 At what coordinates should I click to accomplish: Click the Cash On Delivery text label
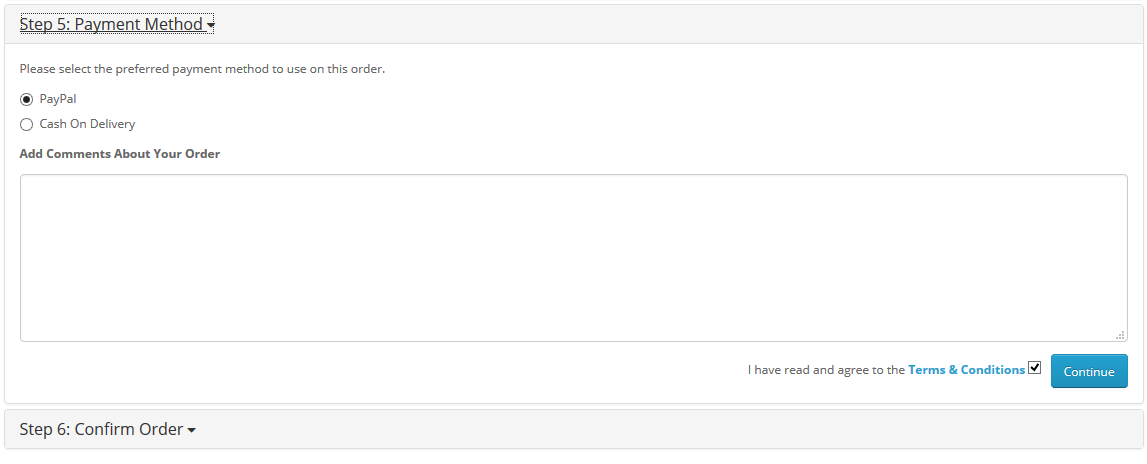87,125
